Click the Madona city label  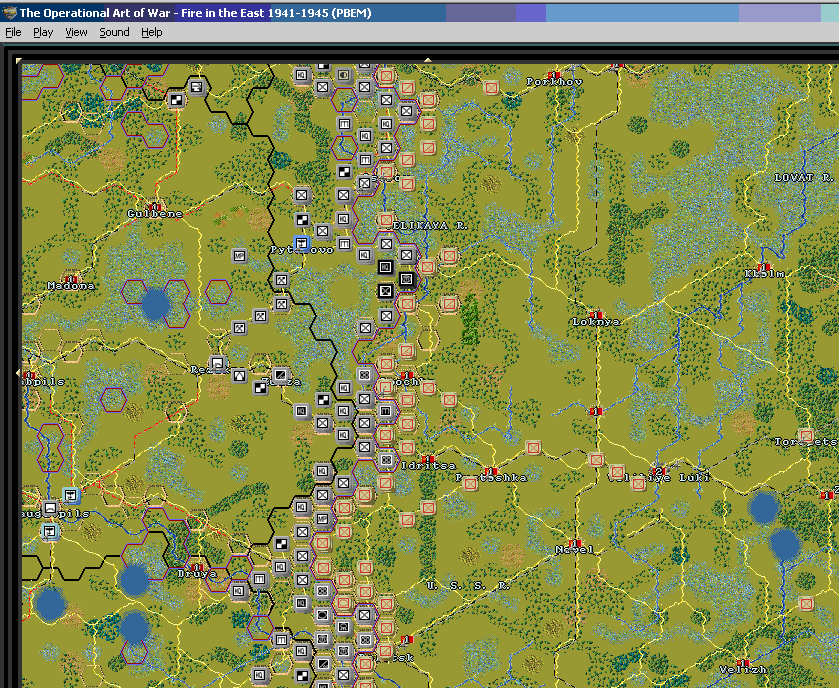(x=71, y=286)
